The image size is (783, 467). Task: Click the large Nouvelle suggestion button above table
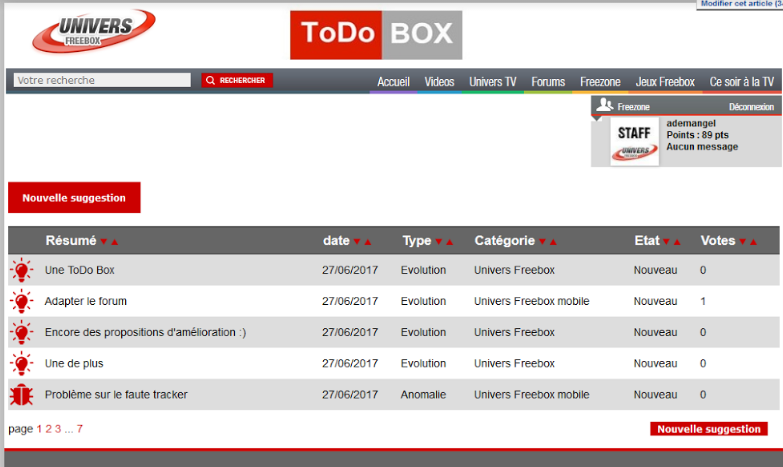(74, 198)
